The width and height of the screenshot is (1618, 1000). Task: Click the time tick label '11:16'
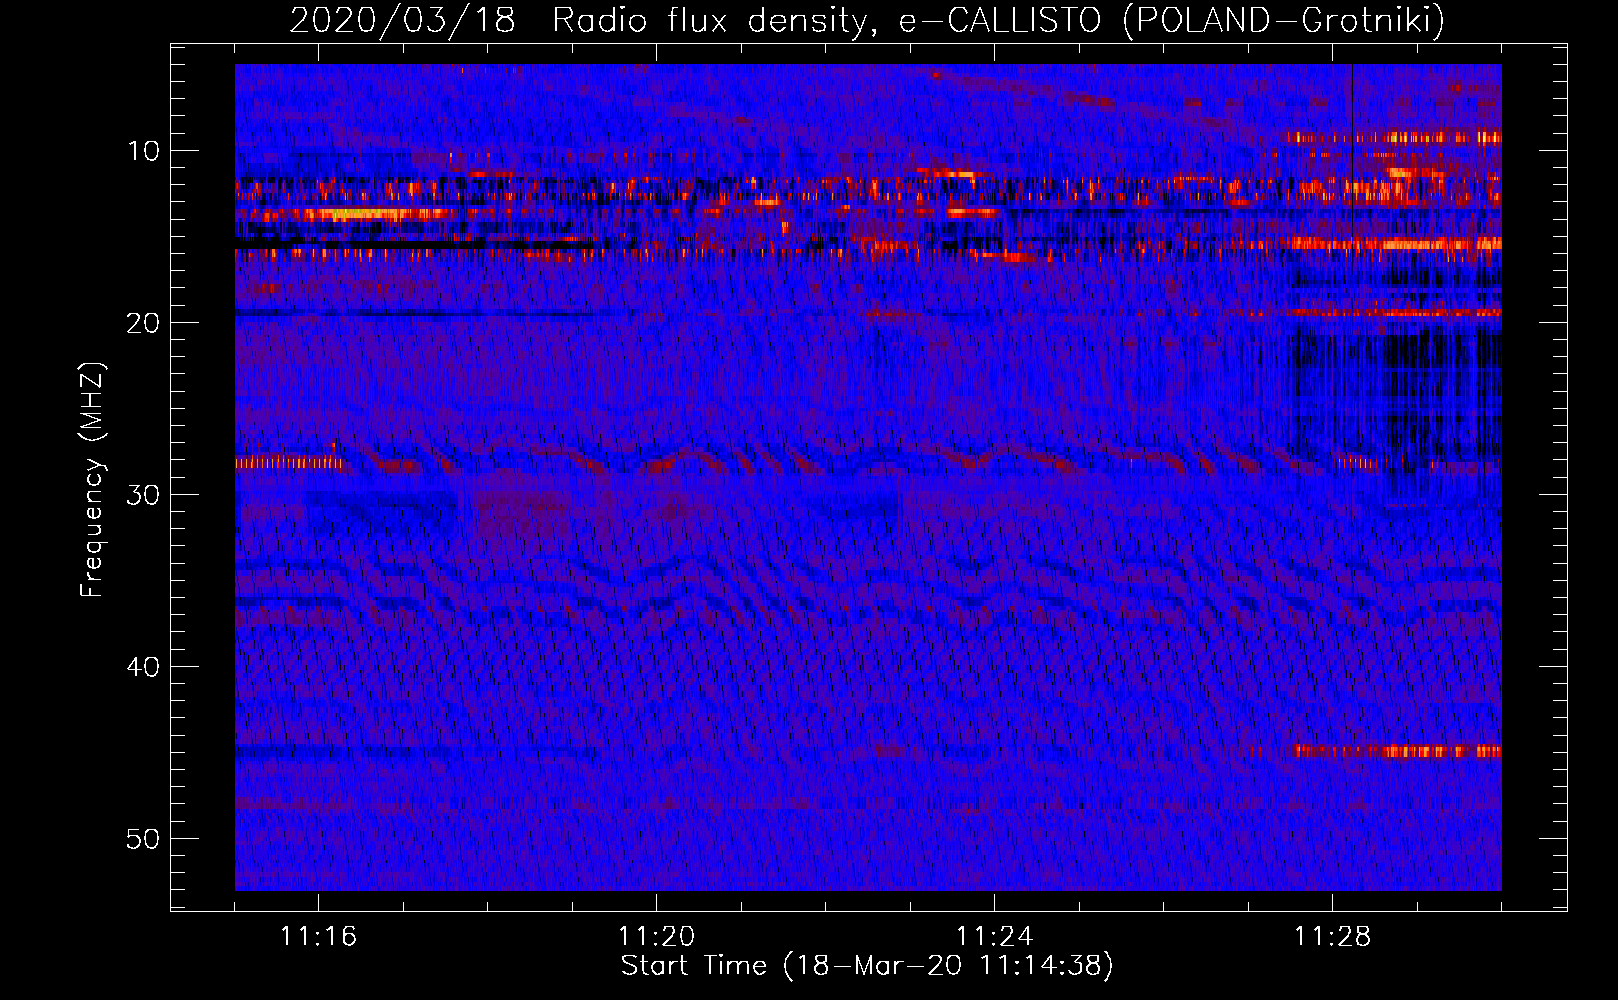(318, 937)
